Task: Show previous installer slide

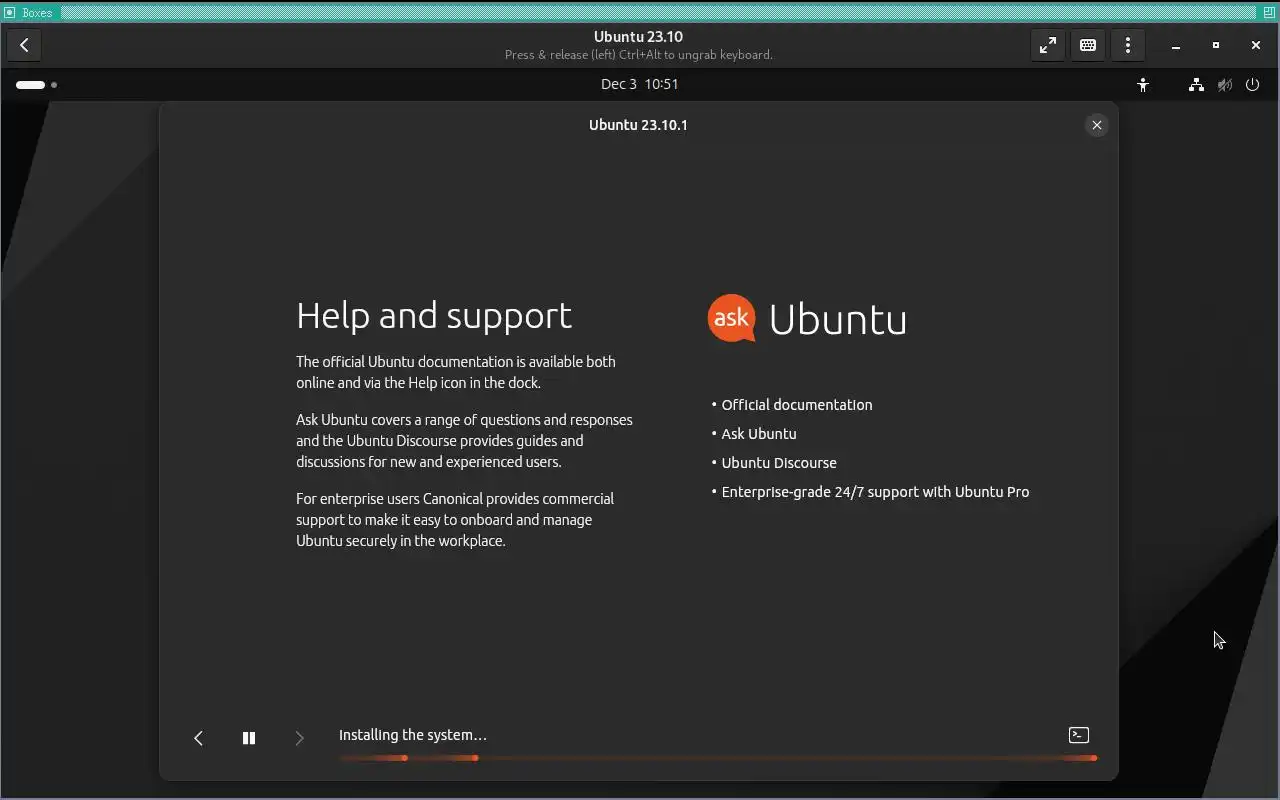Action: 198,738
